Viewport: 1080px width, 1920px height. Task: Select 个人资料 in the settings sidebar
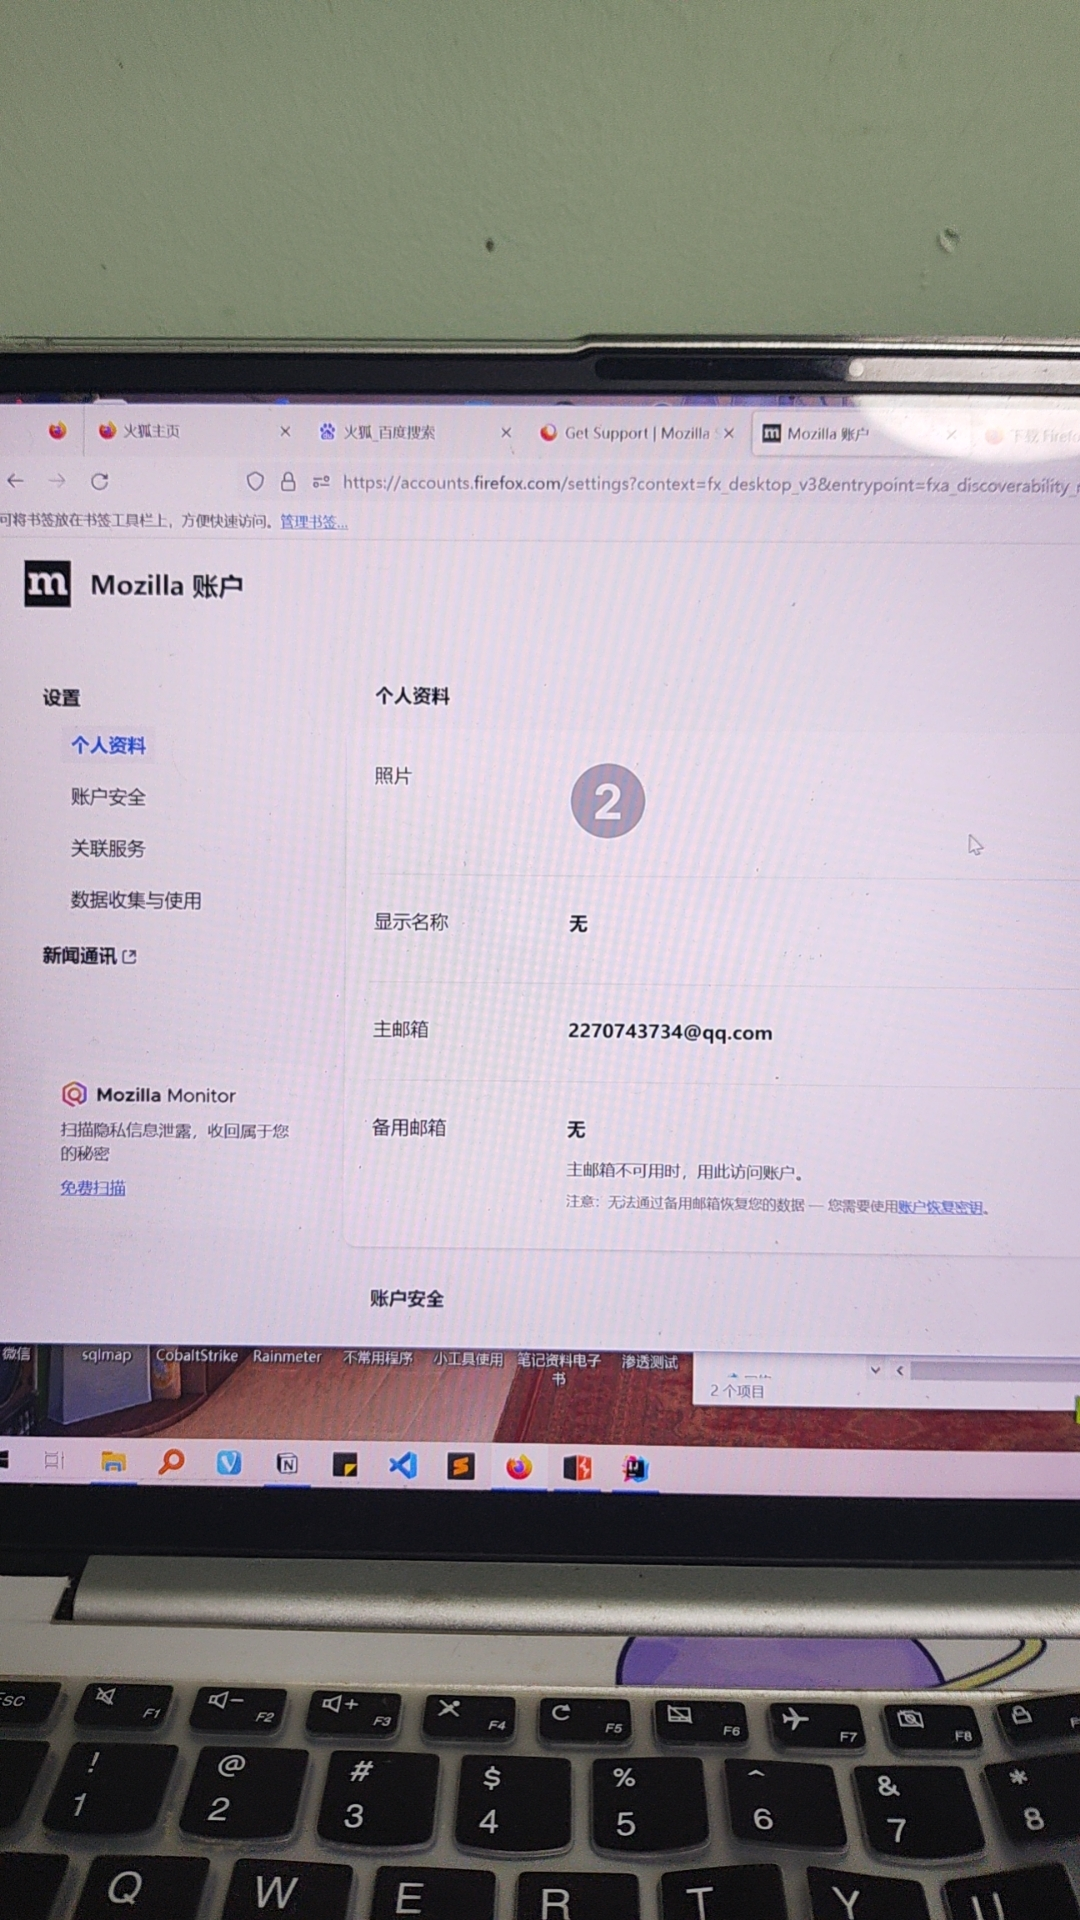[108, 745]
